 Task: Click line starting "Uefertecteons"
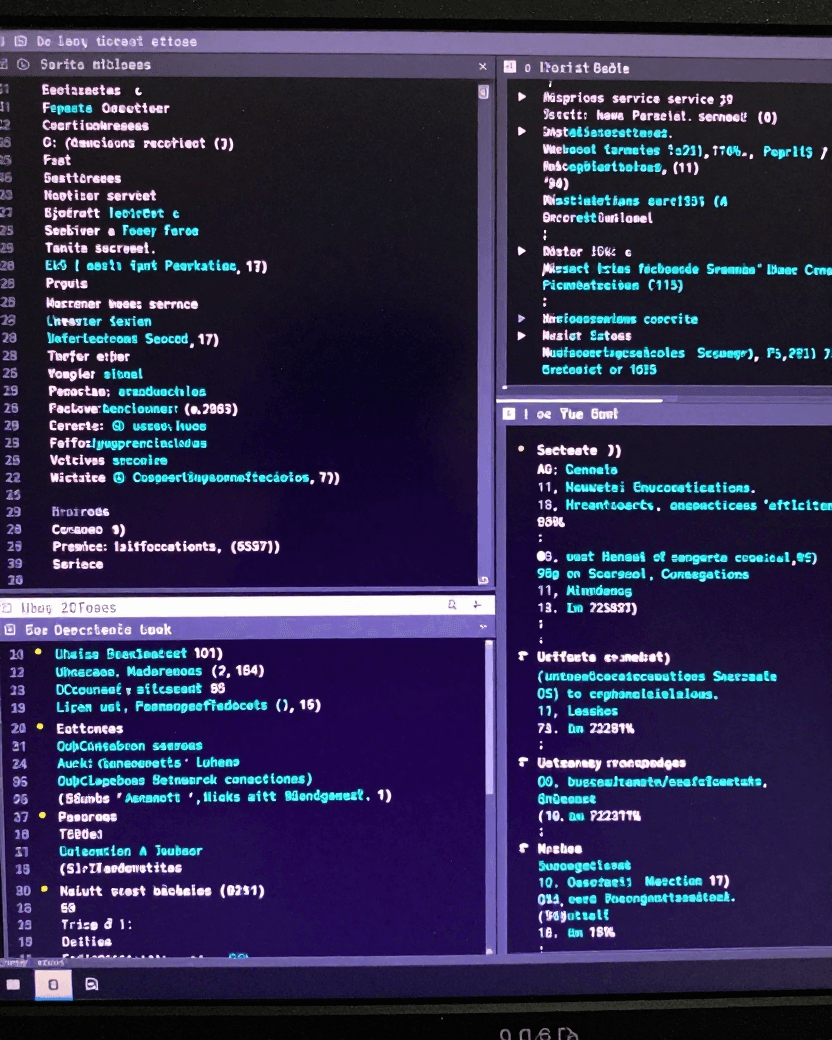pyautogui.click(x=133, y=339)
